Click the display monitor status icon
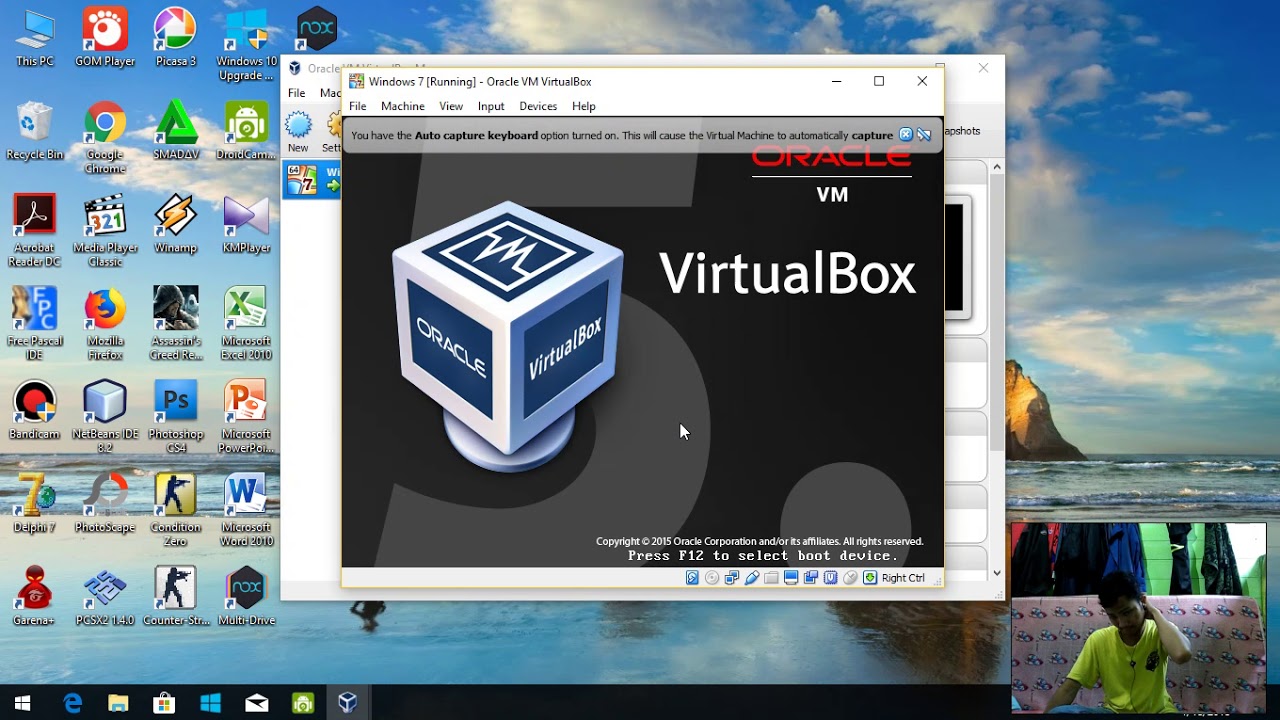 point(791,578)
